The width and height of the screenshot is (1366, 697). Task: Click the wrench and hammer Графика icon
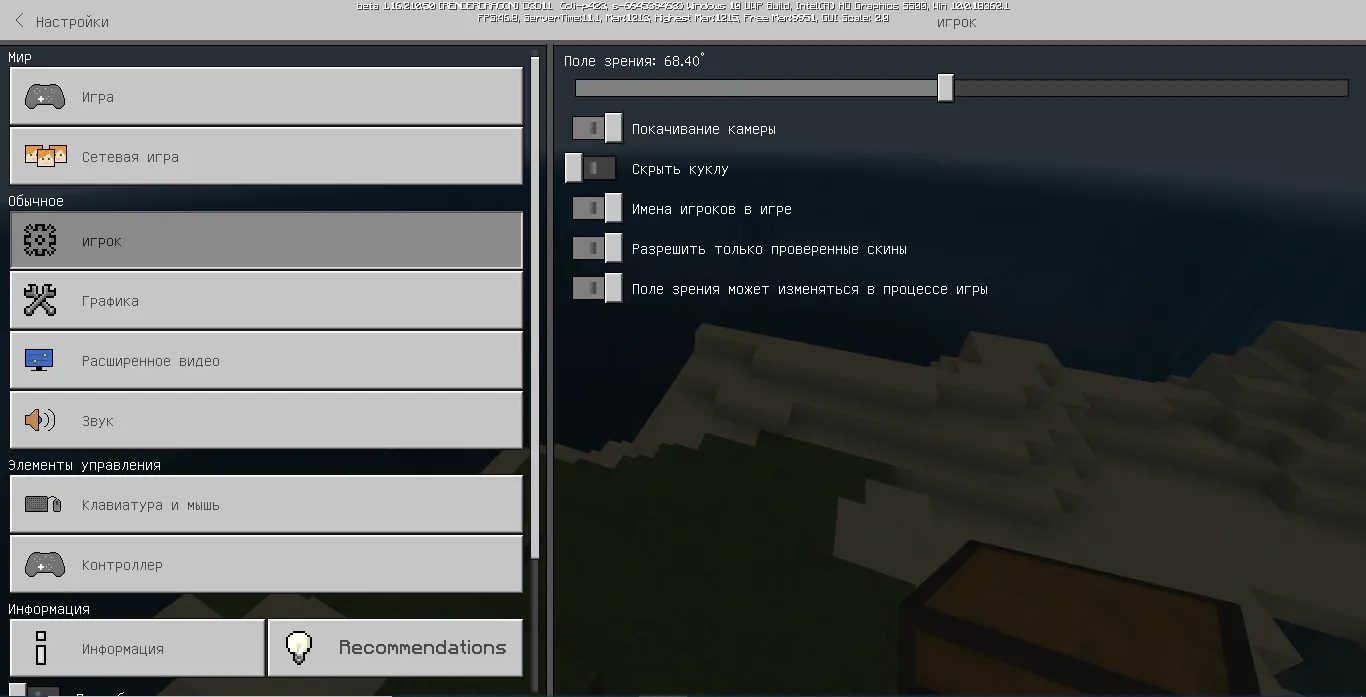(40, 301)
